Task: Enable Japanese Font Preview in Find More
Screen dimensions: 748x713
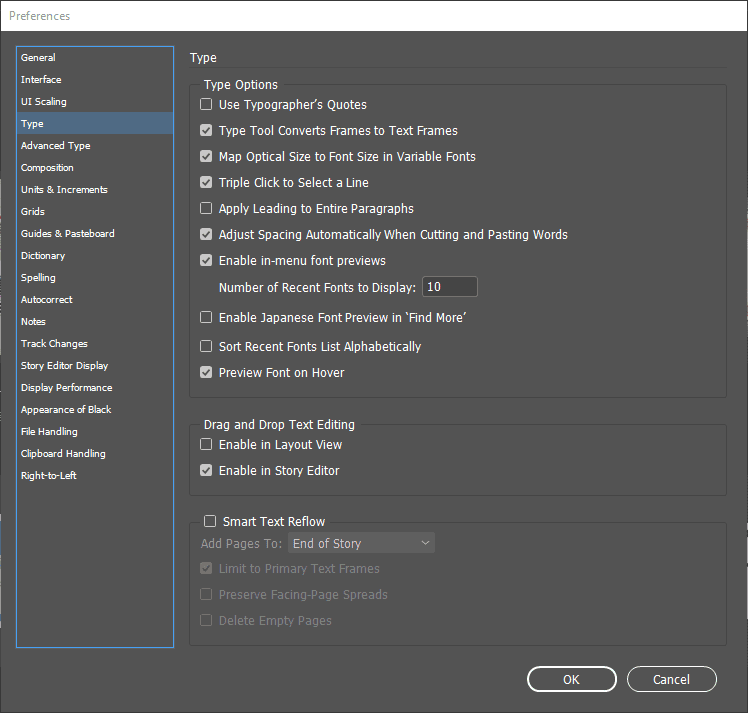Action: [x=206, y=317]
